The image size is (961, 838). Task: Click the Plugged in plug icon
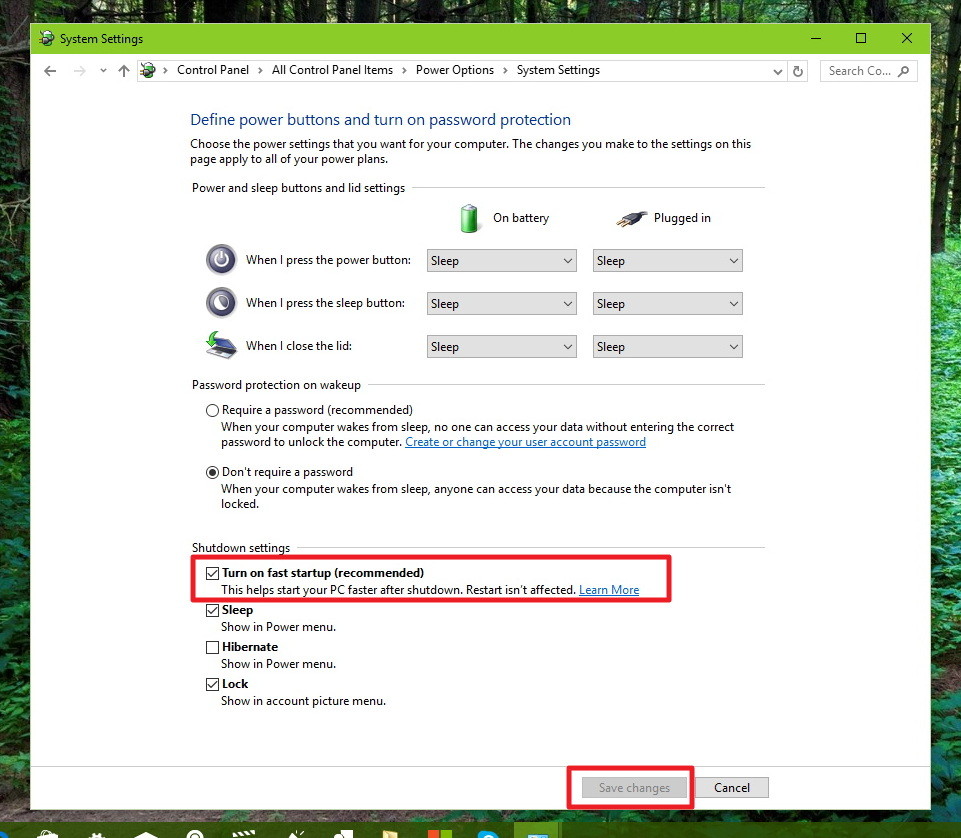631,218
